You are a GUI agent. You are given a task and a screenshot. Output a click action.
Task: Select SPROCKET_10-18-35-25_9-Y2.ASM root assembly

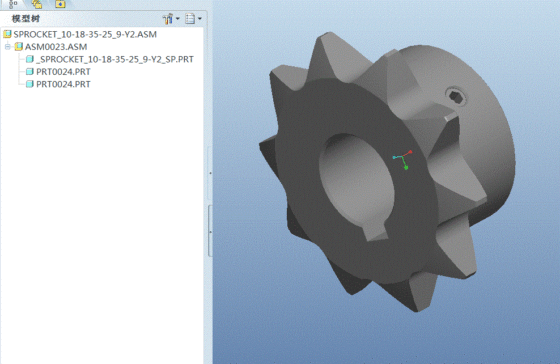[x=85, y=34]
